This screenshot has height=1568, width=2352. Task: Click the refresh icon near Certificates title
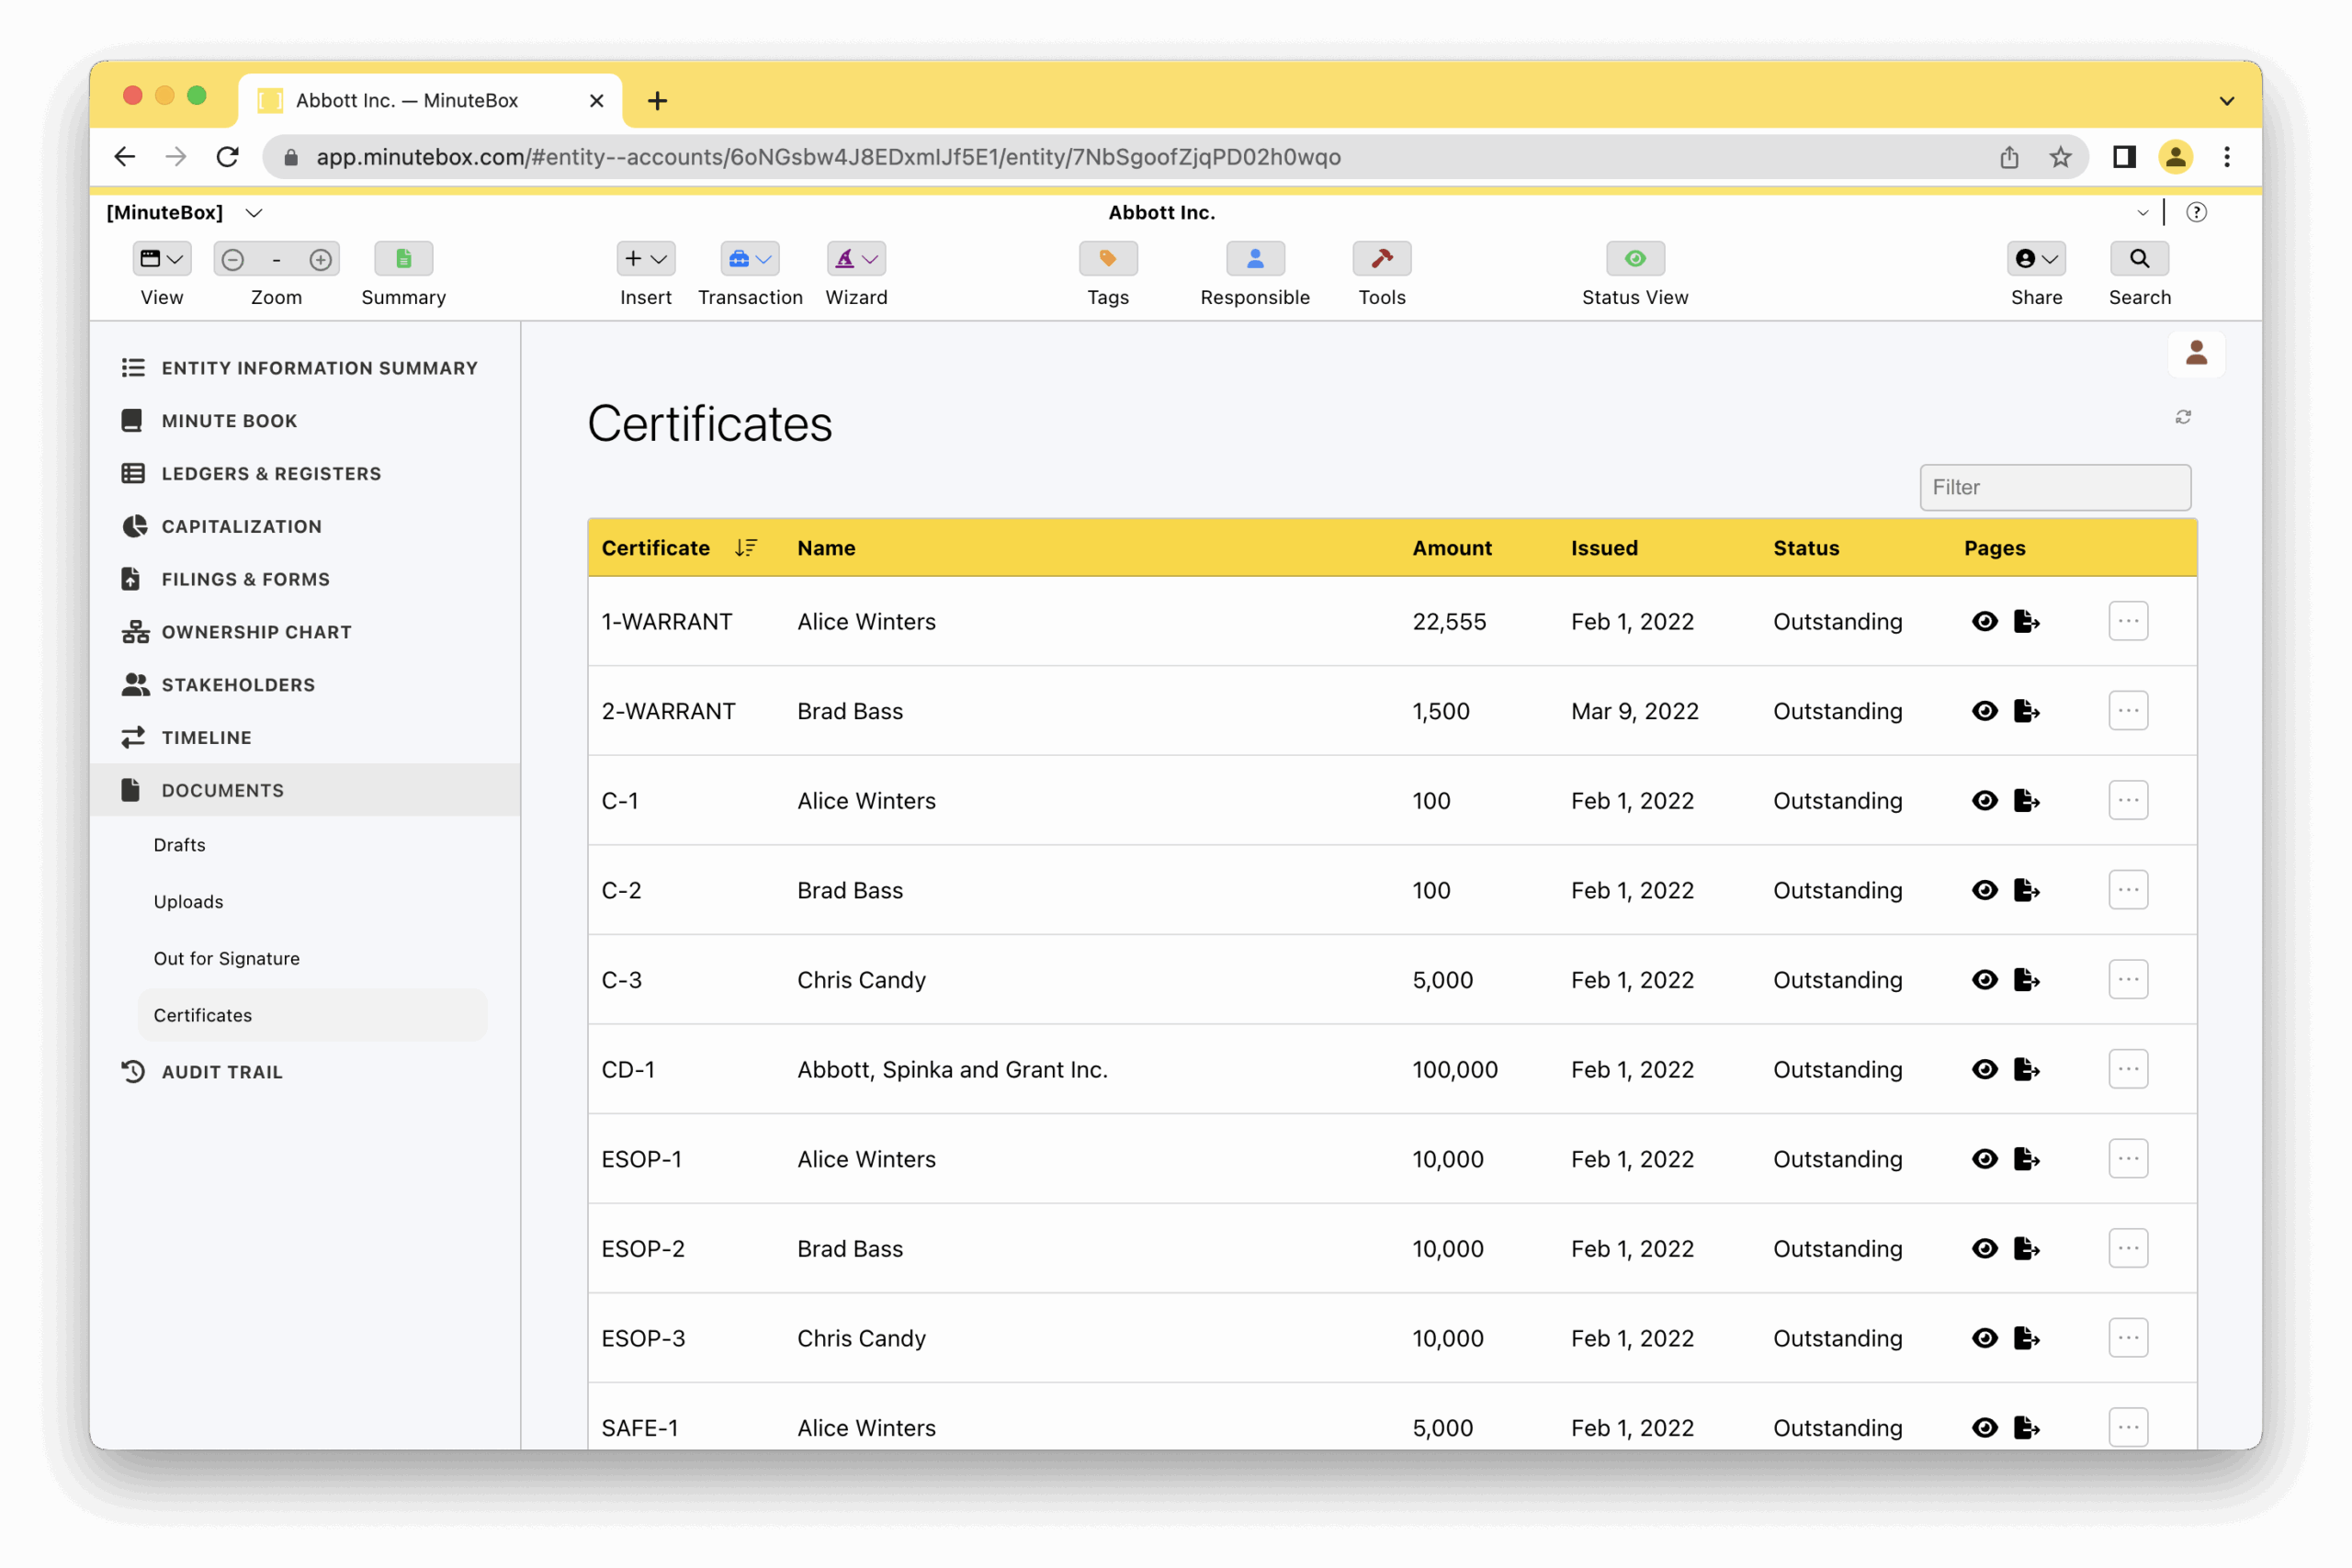2183,417
